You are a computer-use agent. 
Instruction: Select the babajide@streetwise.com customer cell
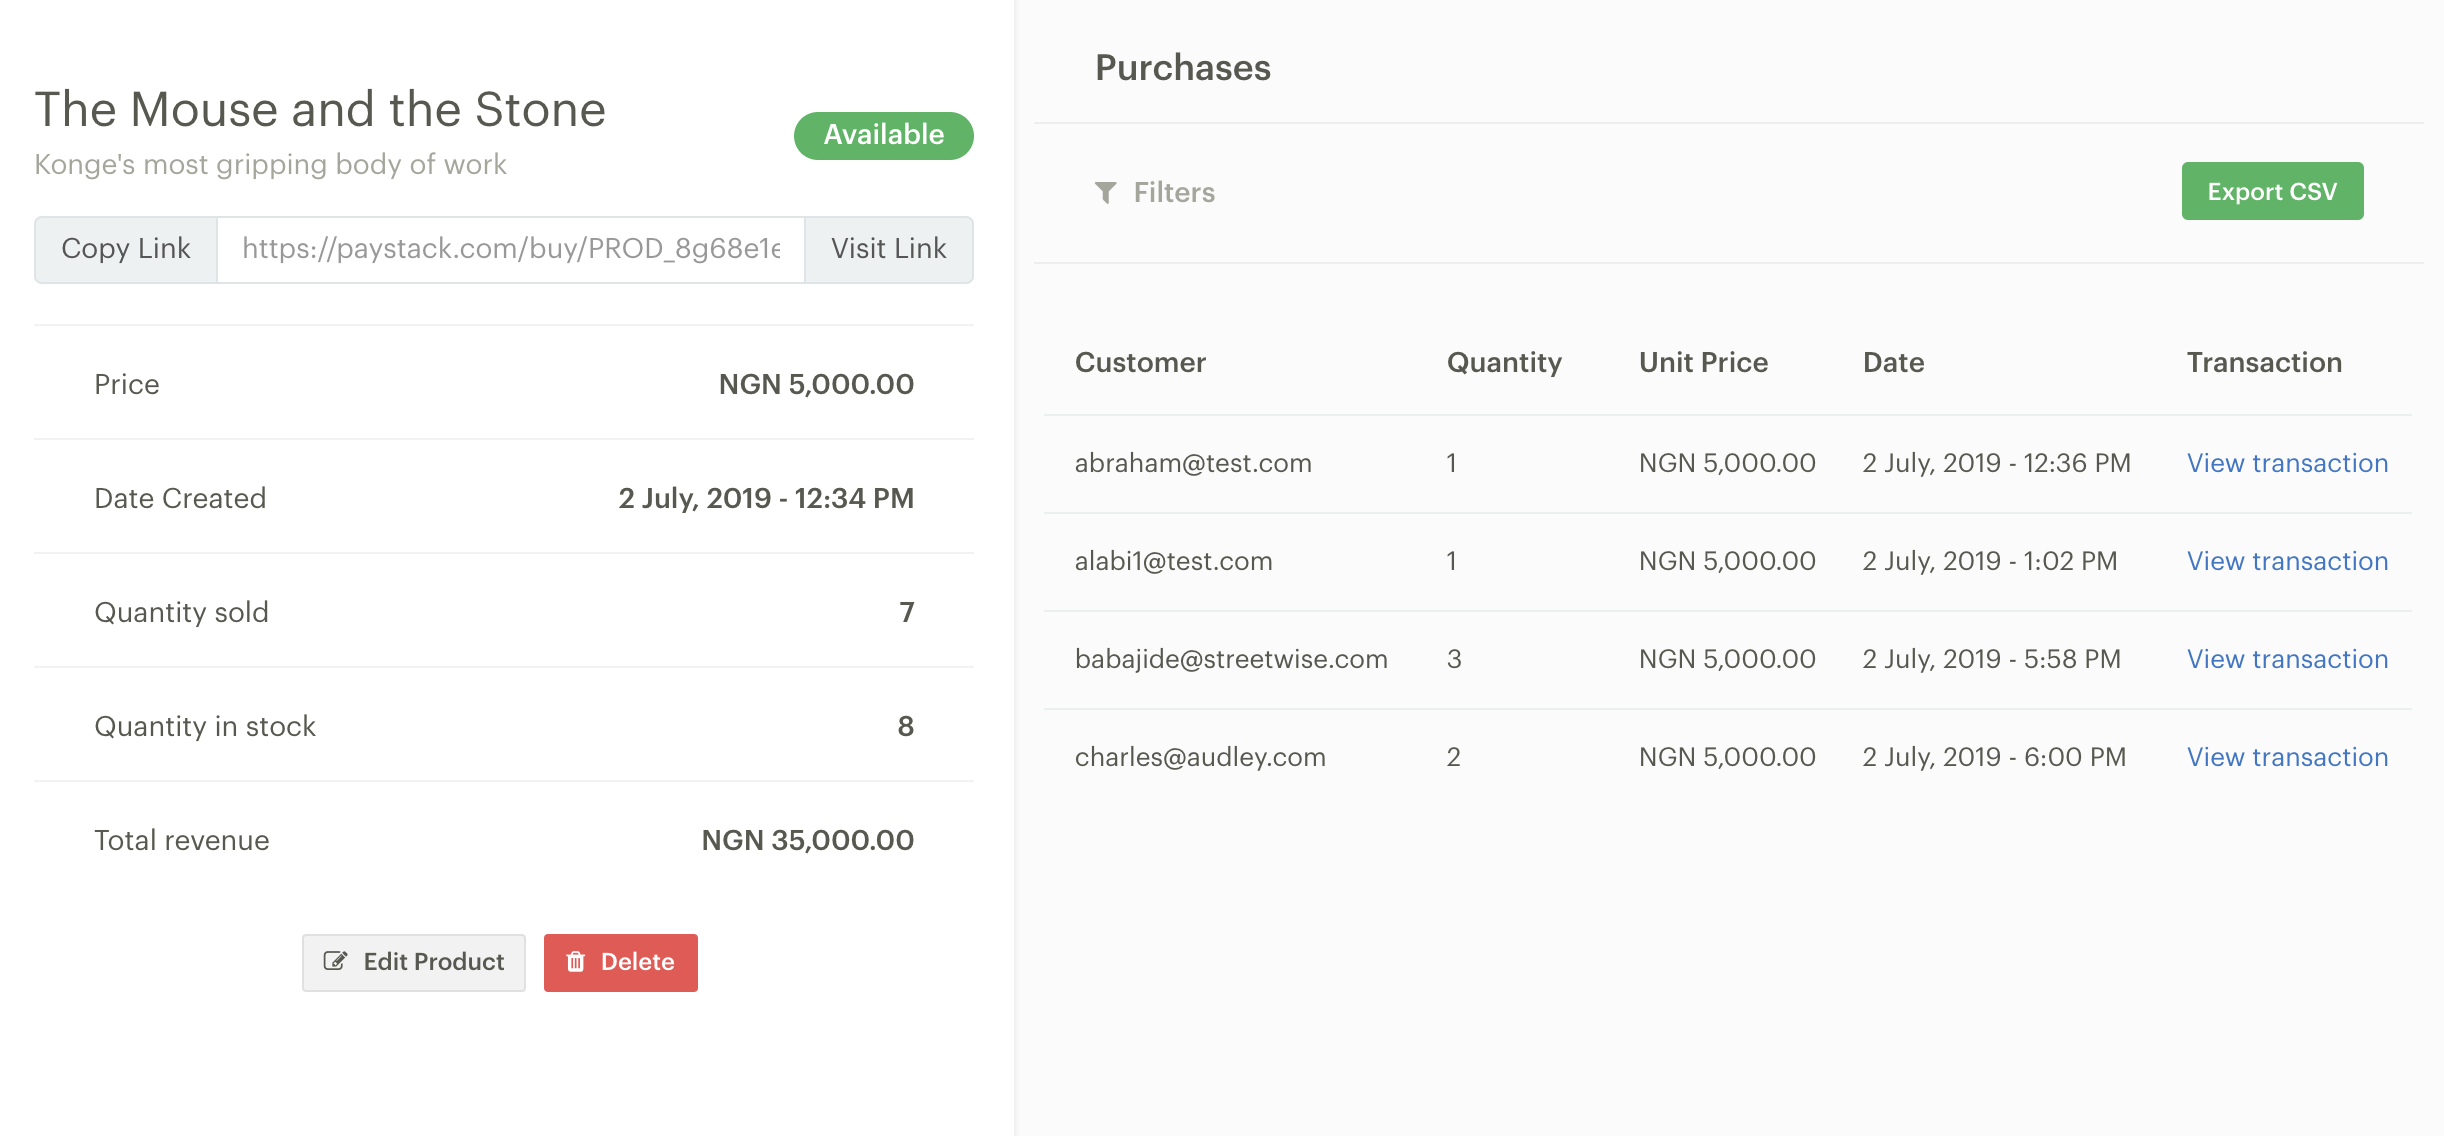(x=1231, y=659)
